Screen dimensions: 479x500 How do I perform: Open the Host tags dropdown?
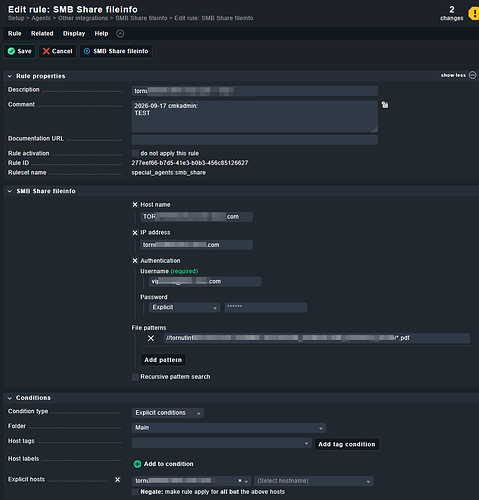[x=221, y=443]
